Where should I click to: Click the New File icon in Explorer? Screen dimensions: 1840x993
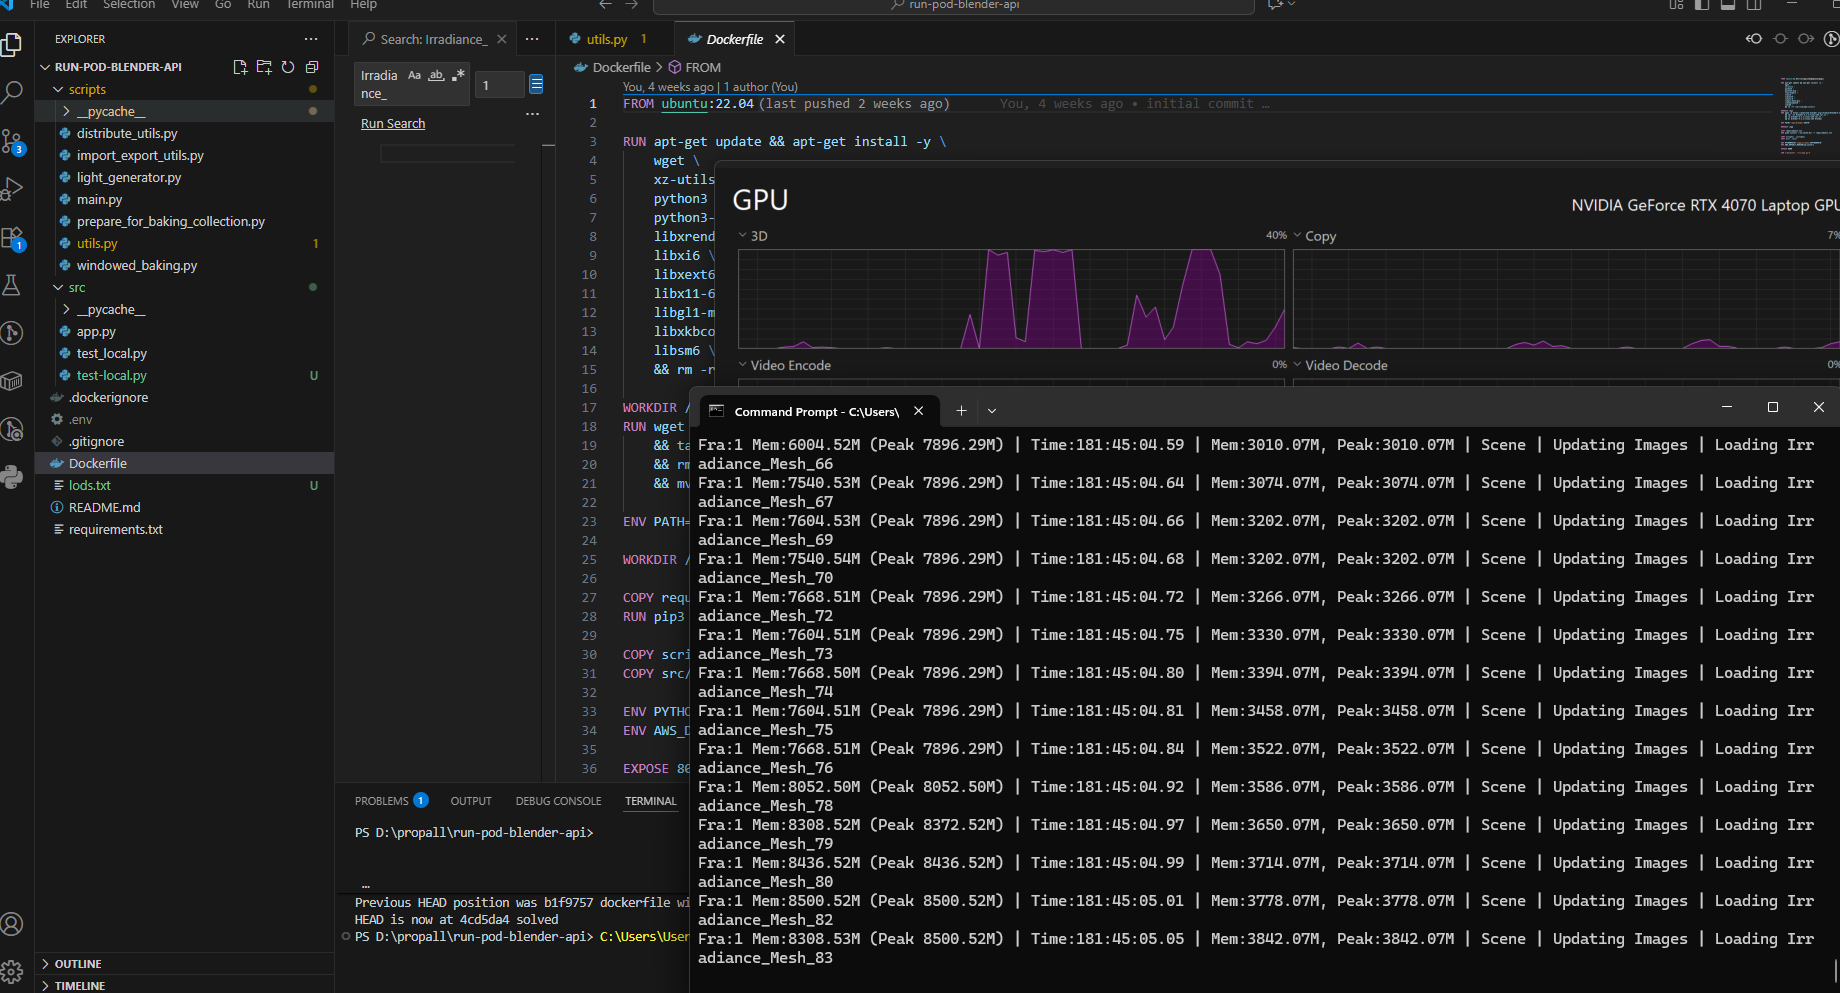pos(240,67)
